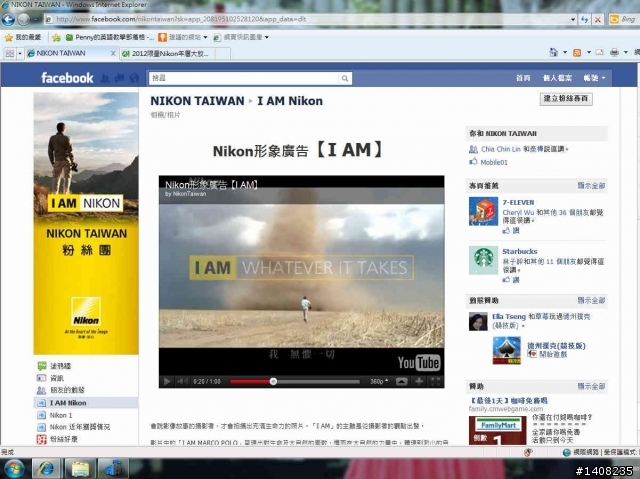Click the create fan page button

566,99
